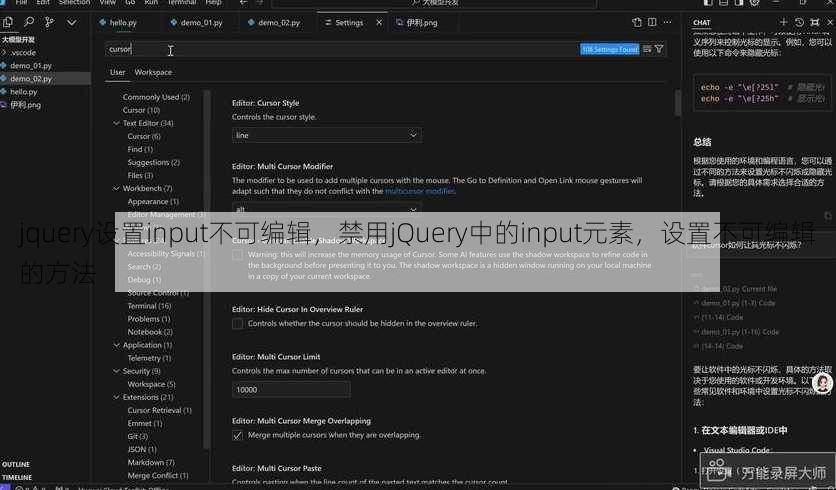This screenshot has height=490, width=836.
Task: Open editor More Actions ellipsis
Action: (x=668, y=22)
